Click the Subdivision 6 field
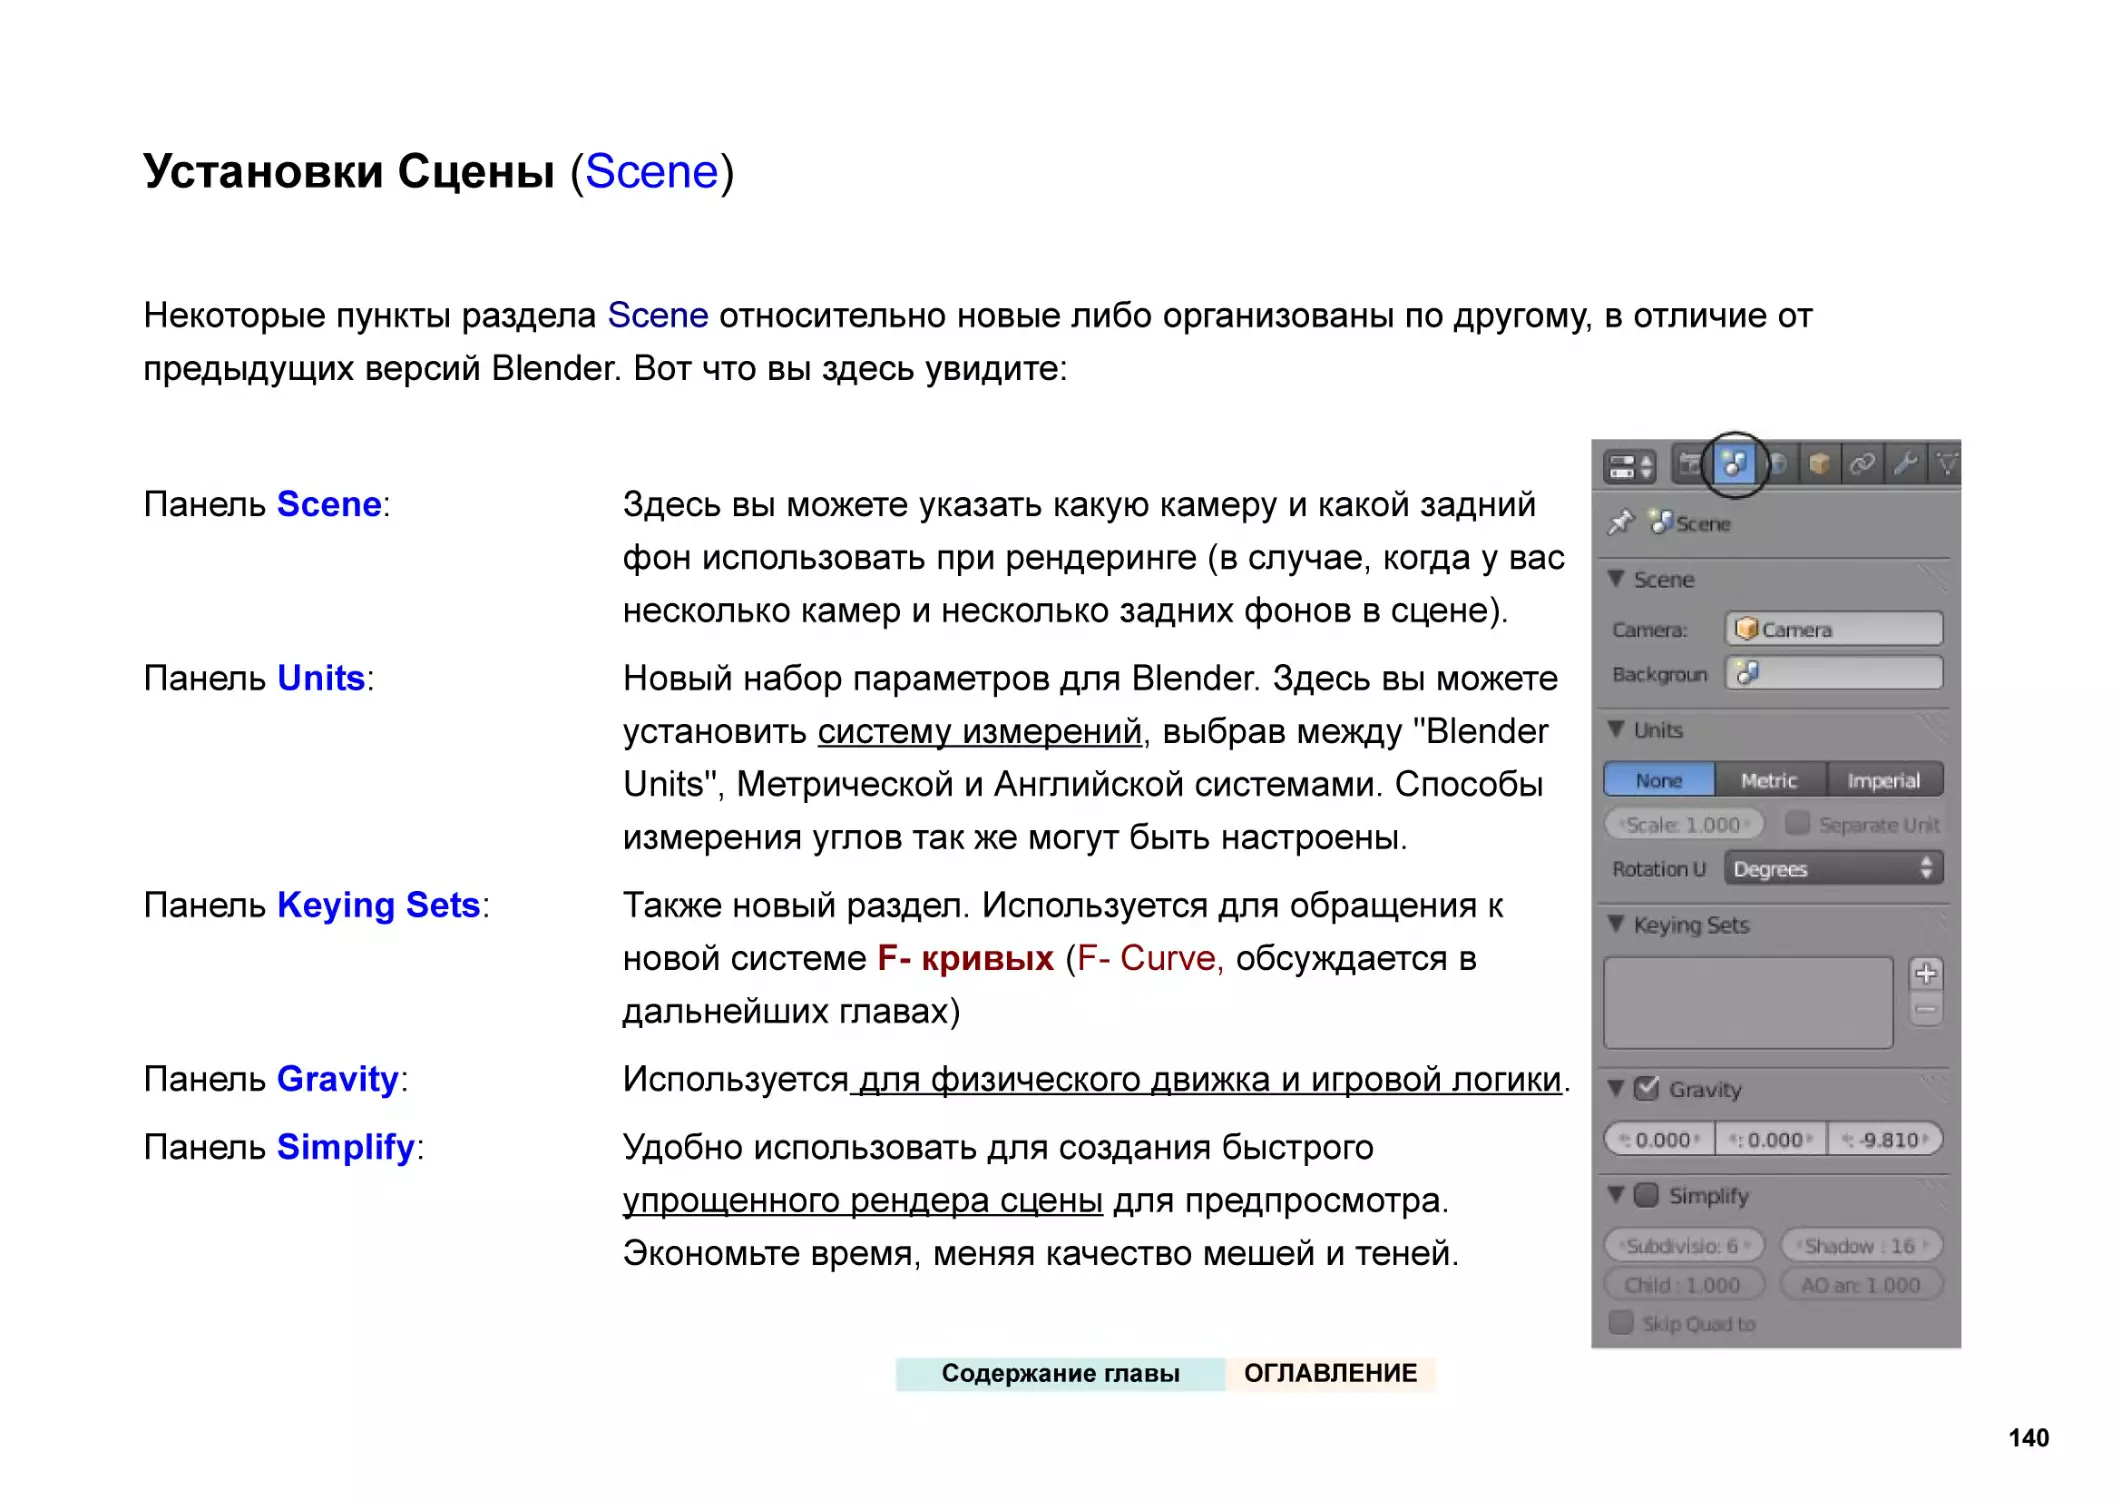 [1685, 1246]
